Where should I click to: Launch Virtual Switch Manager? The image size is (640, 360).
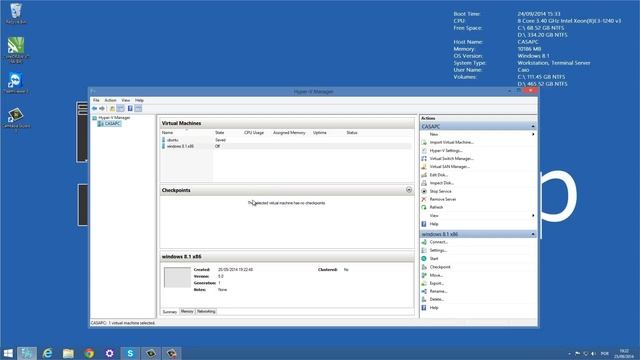click(451, 159)
